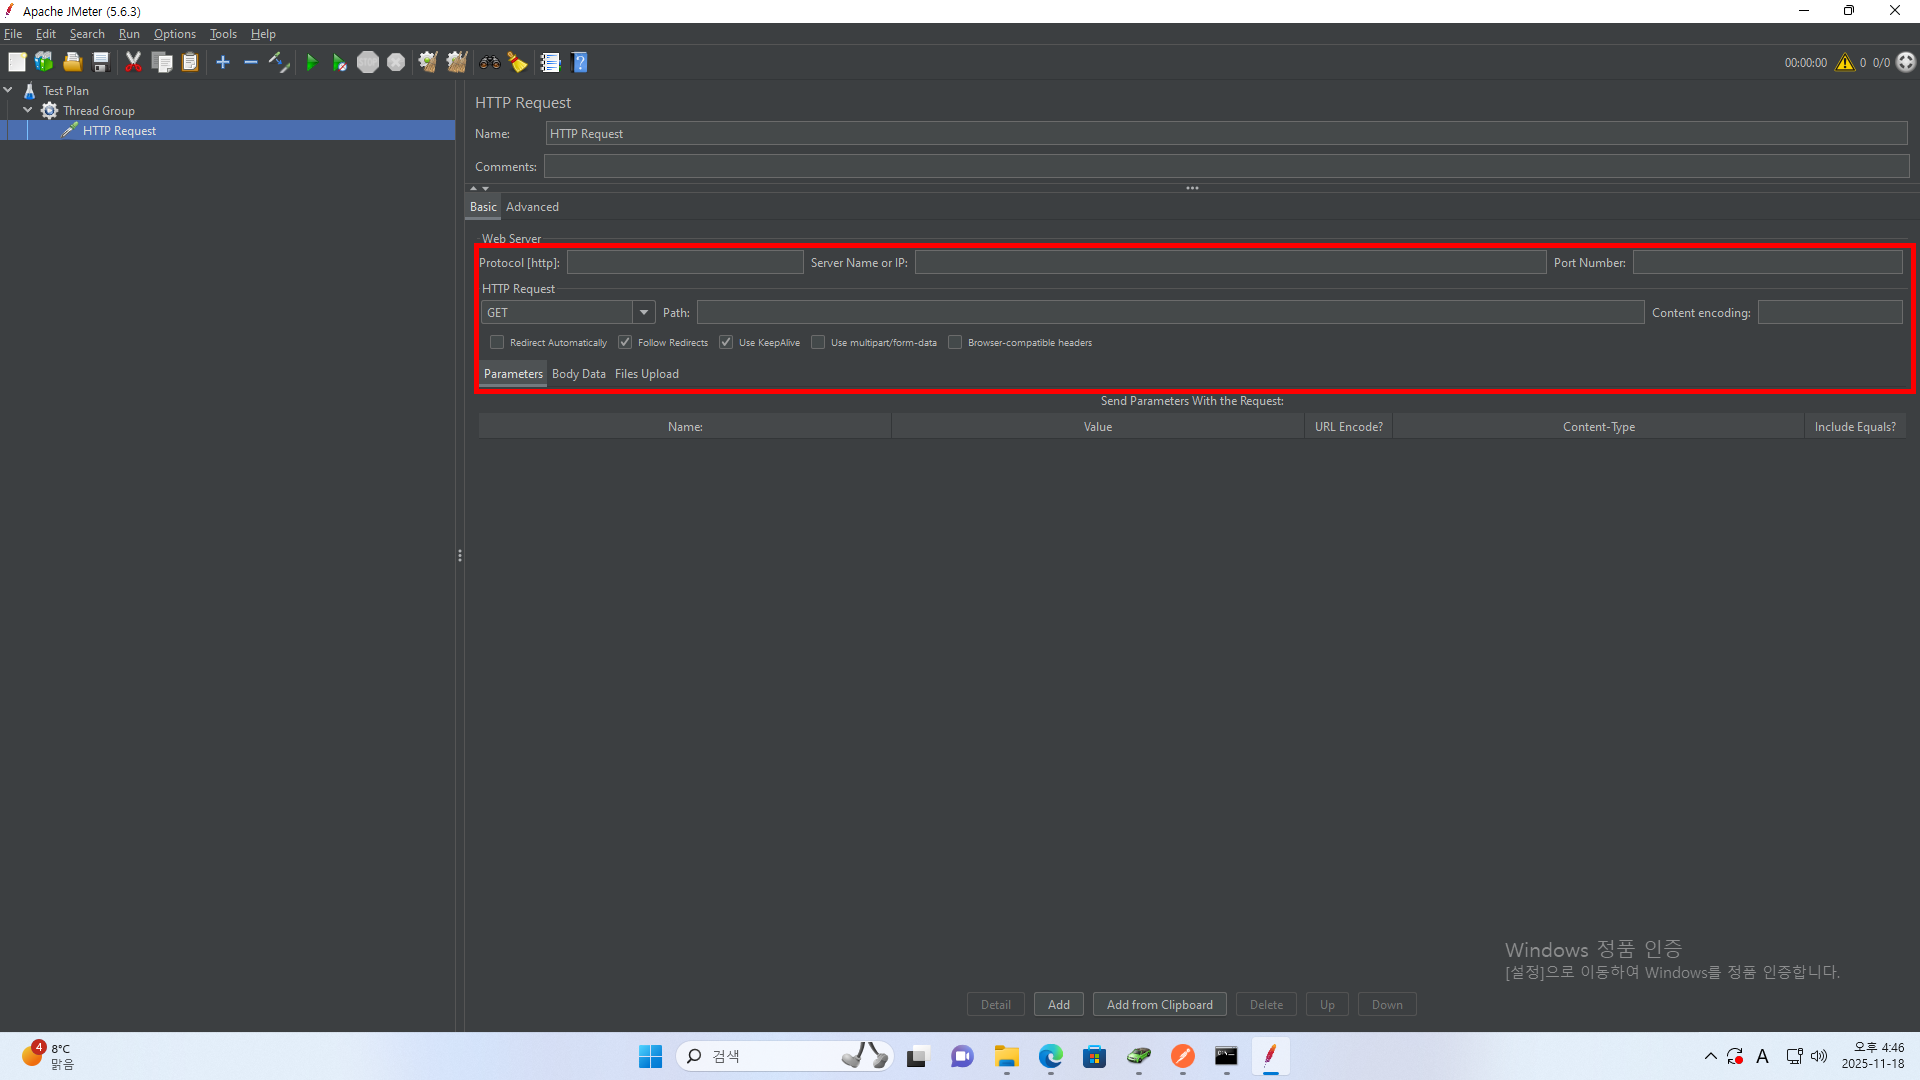Click the binoculars Search icon

click(489, 62)
